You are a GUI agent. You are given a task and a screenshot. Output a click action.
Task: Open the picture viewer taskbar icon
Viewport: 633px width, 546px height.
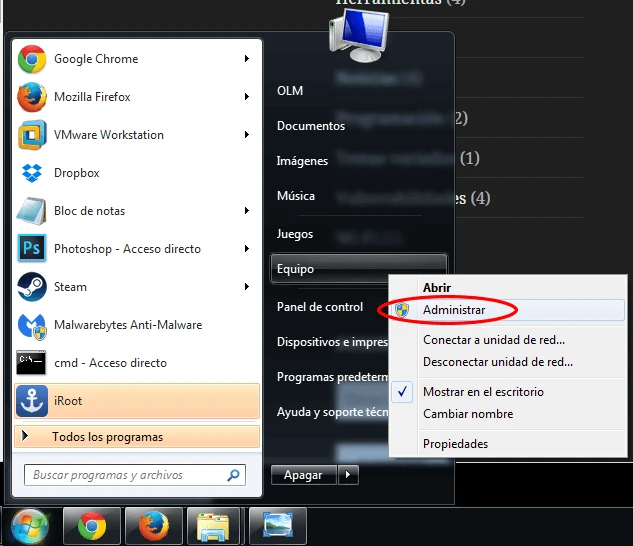click(278, 526)
